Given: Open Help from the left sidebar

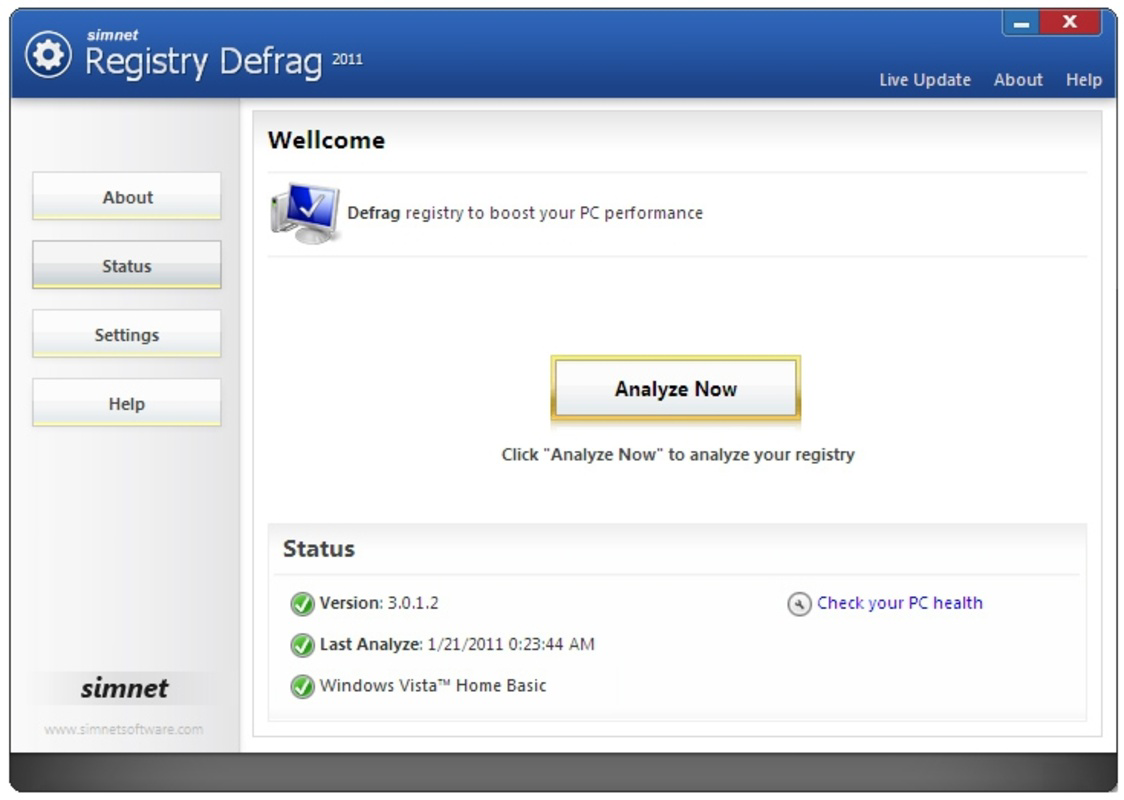Looking at the screenshot, I should click(x=126, y=402).
